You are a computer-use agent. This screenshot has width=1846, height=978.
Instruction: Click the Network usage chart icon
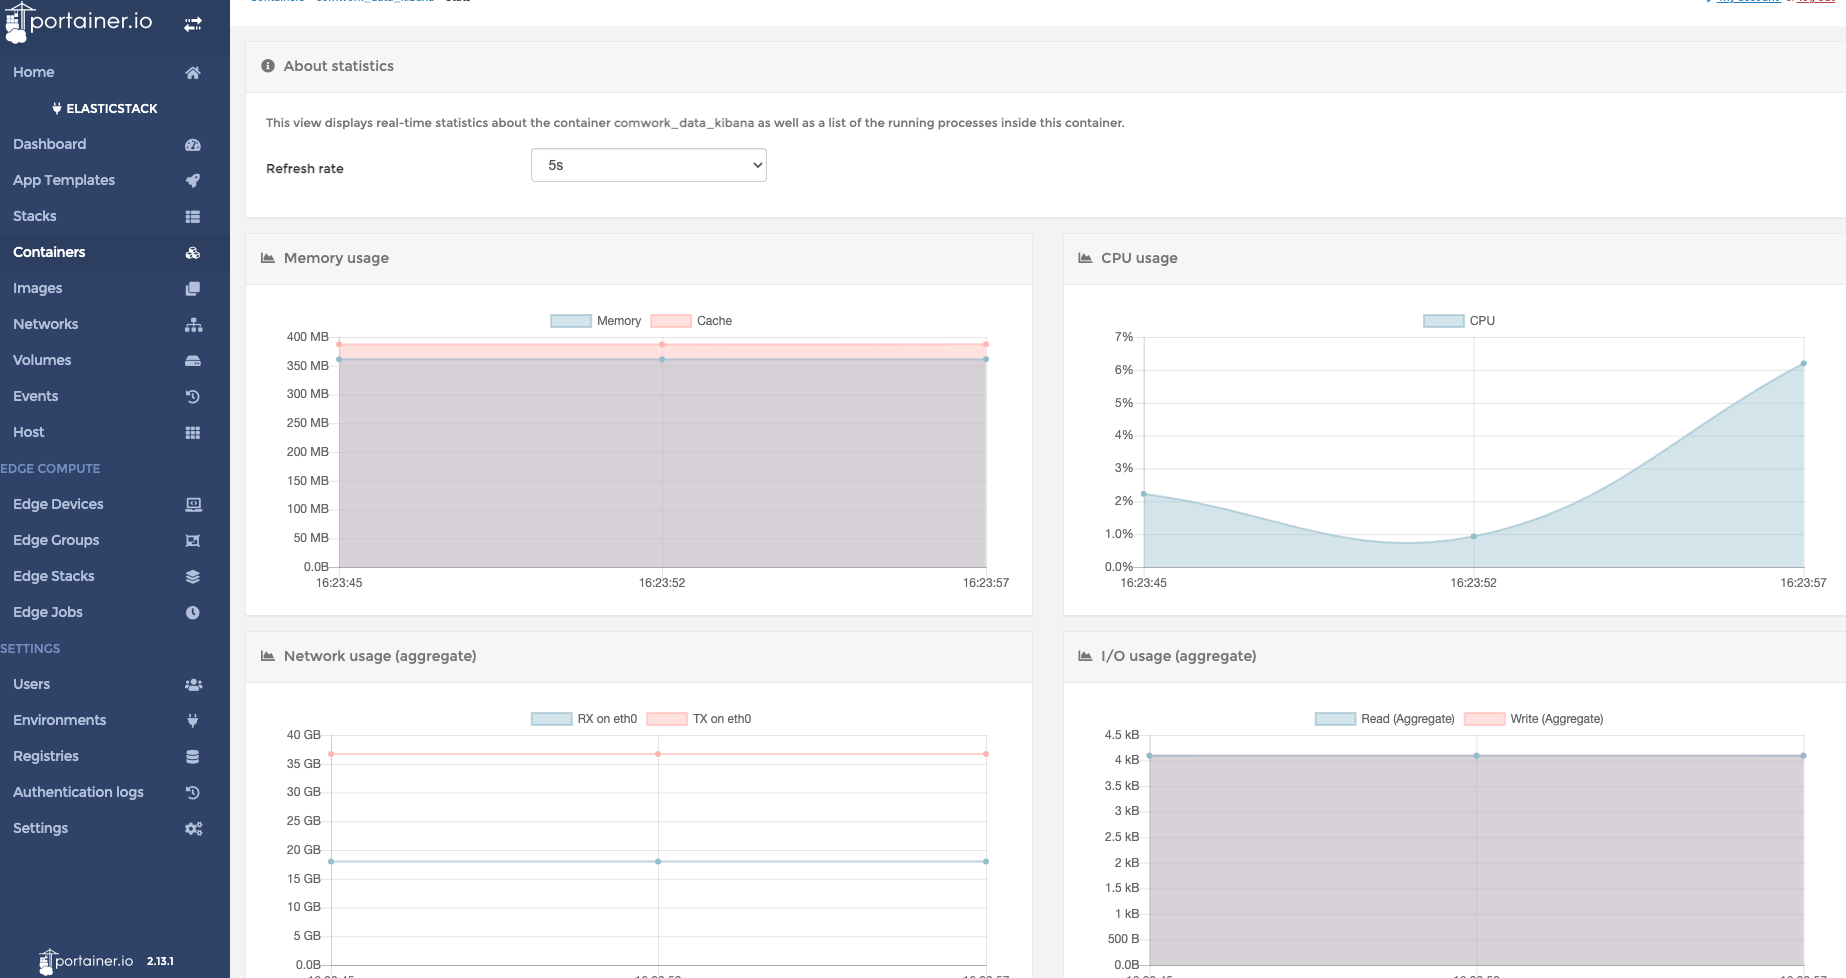(x=268, y=656)
